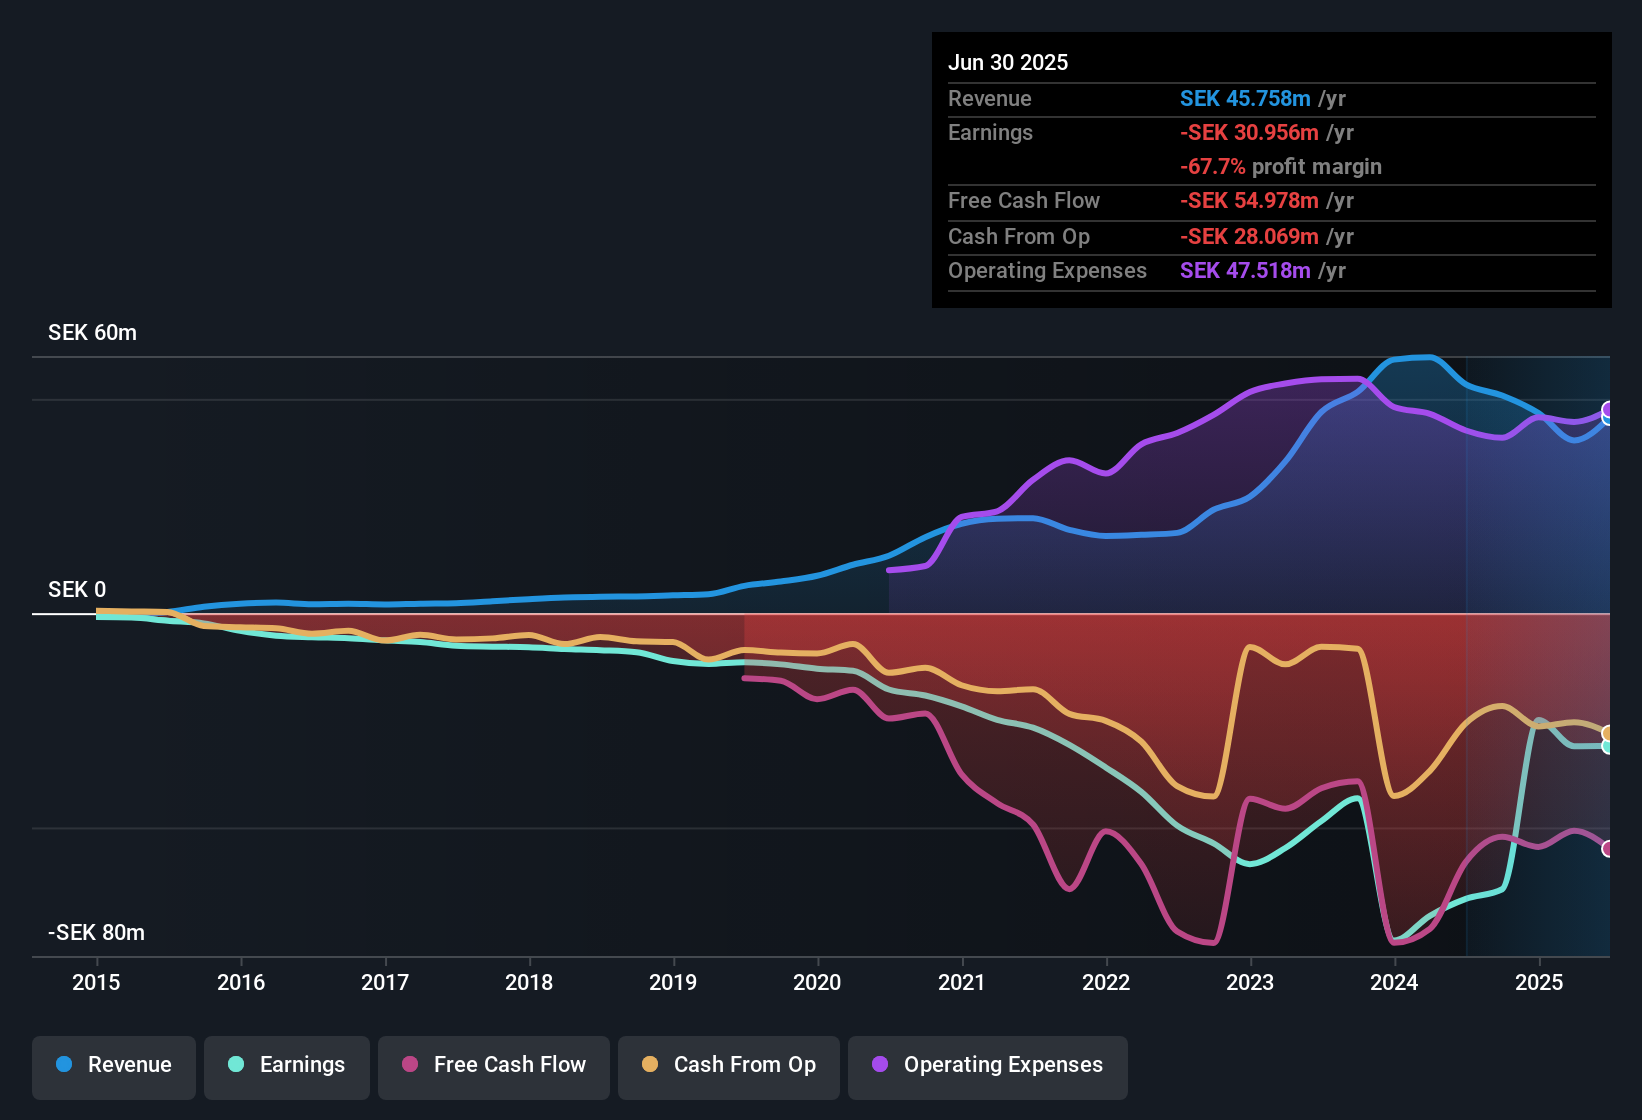The height and width of the screenshot is (1120, 1642).
Task: Click the orange Cash From Op endpoint marker
Action: [x=1608, y=733]
